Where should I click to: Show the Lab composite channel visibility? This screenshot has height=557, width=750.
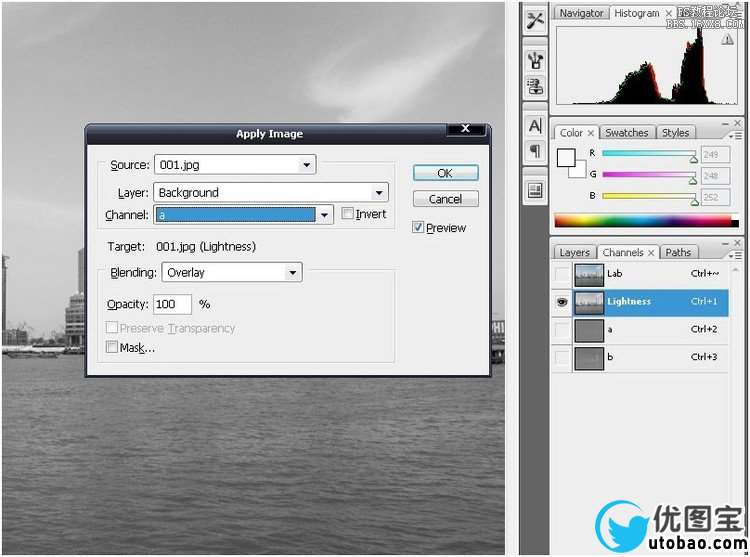(562, 274)
